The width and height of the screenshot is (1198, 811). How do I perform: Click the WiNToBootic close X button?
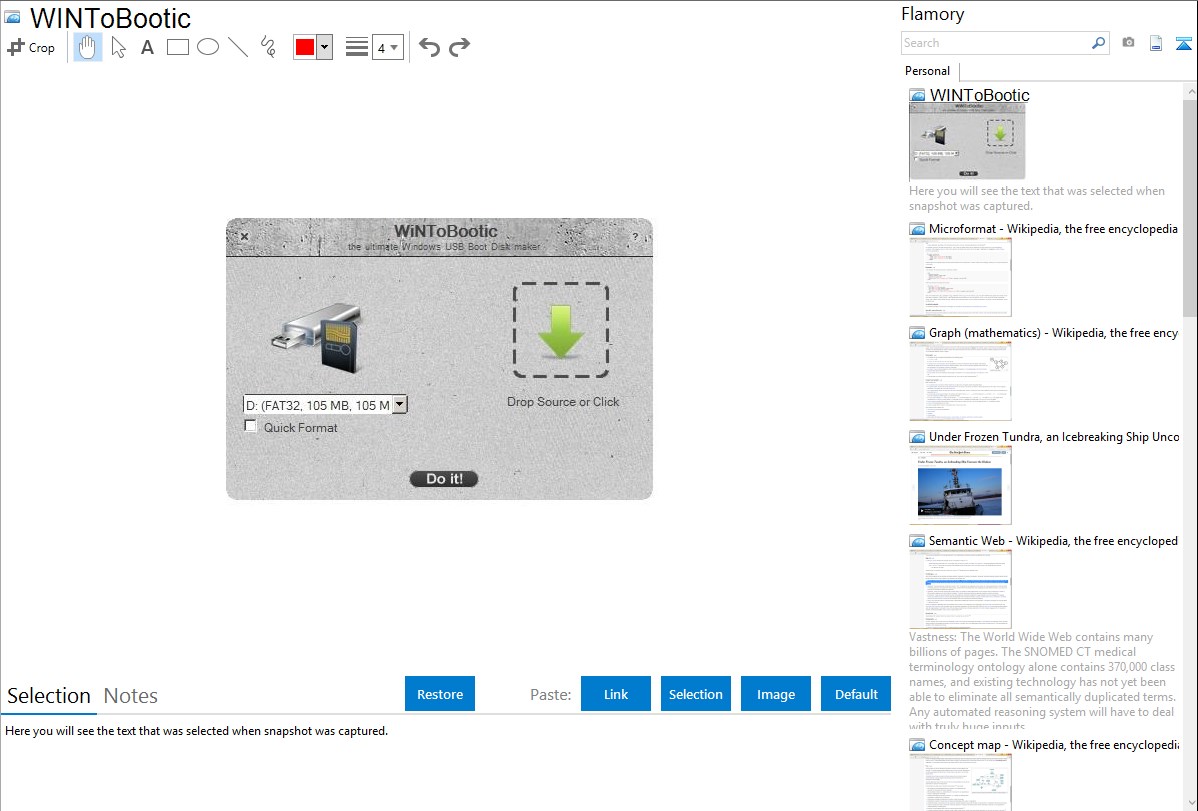pyautogui.click(x=244, y=236)
